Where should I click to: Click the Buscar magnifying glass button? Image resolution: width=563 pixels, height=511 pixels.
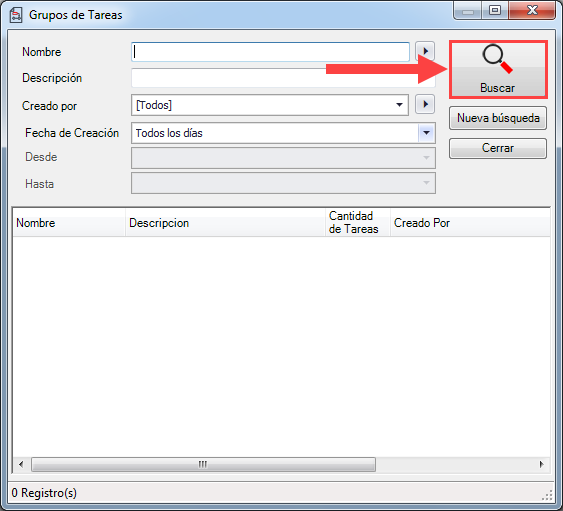pyautogui.click(x=498, y=70)
